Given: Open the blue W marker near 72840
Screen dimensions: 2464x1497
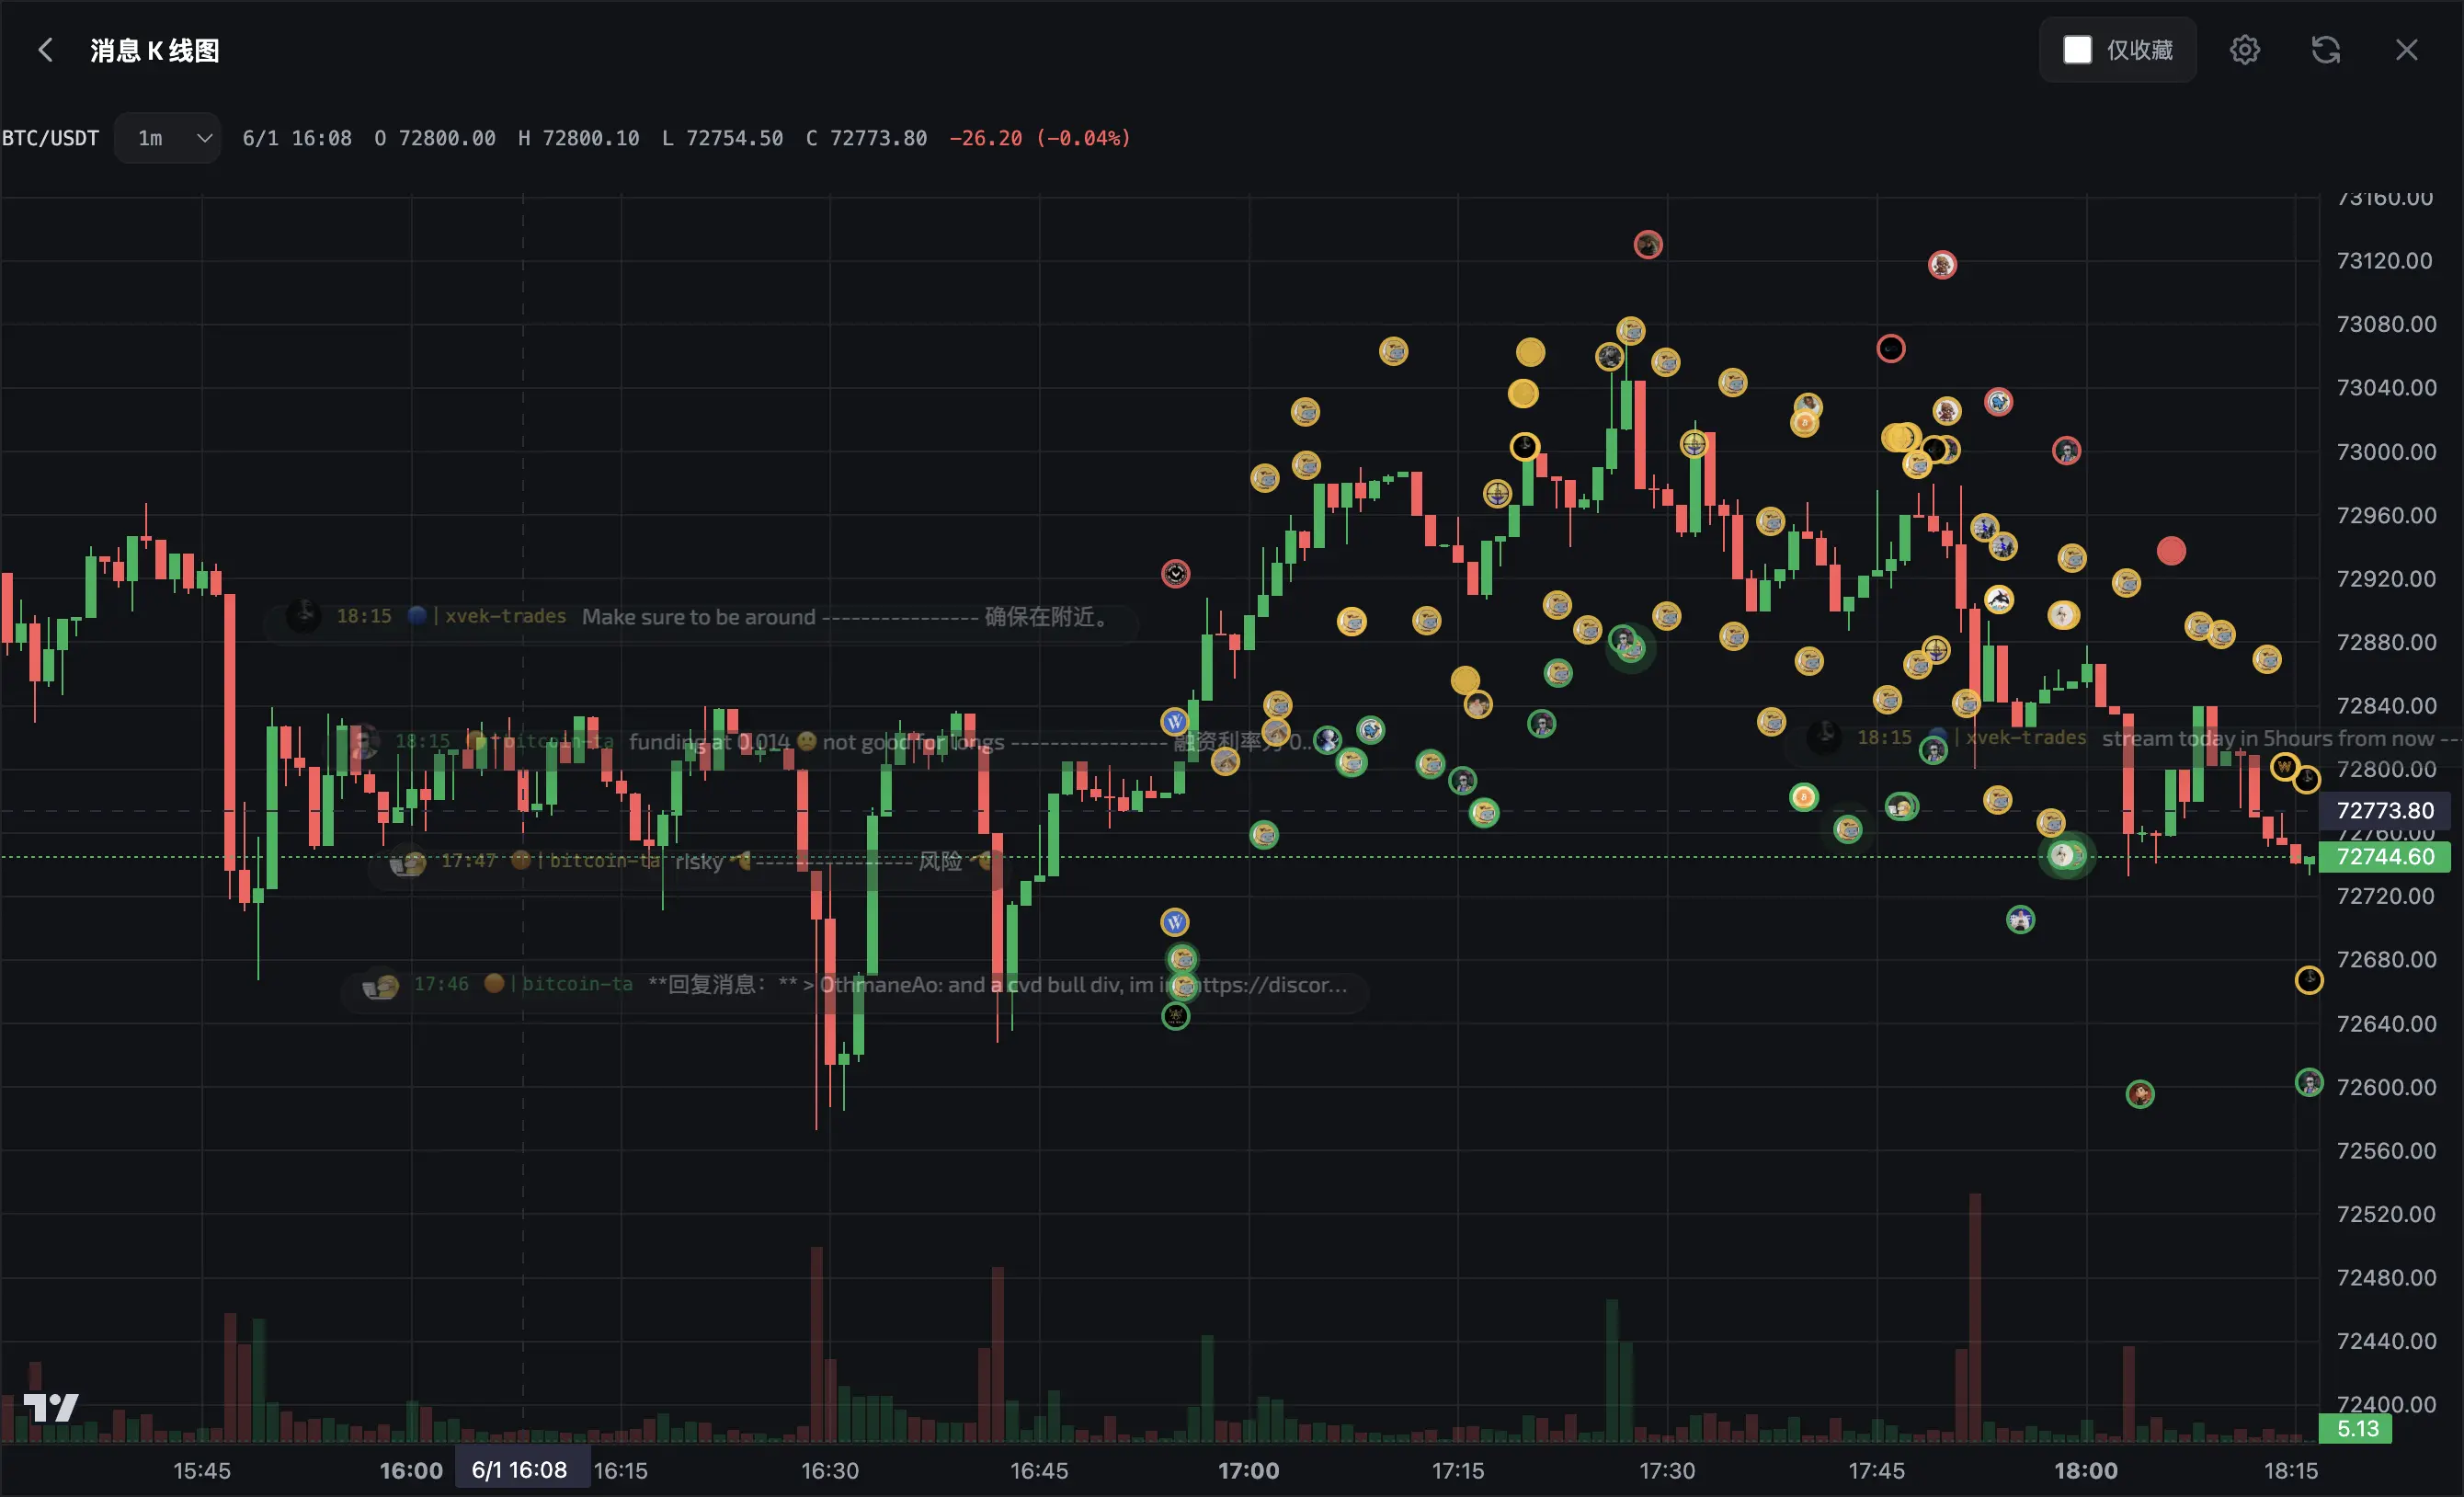Looking at the screenshot, I should 1174,720.
